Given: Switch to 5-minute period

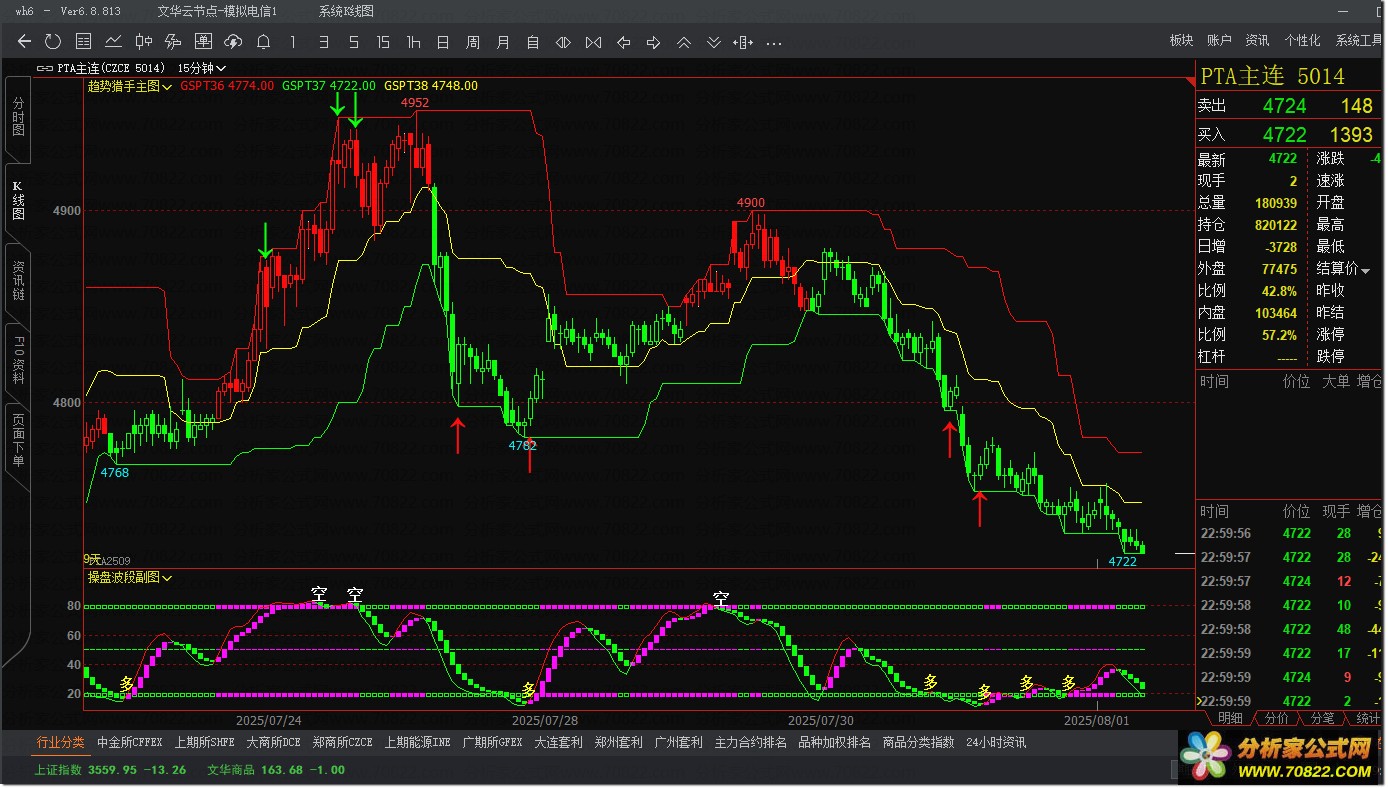Looking at the screenshot, I should 353,42.
